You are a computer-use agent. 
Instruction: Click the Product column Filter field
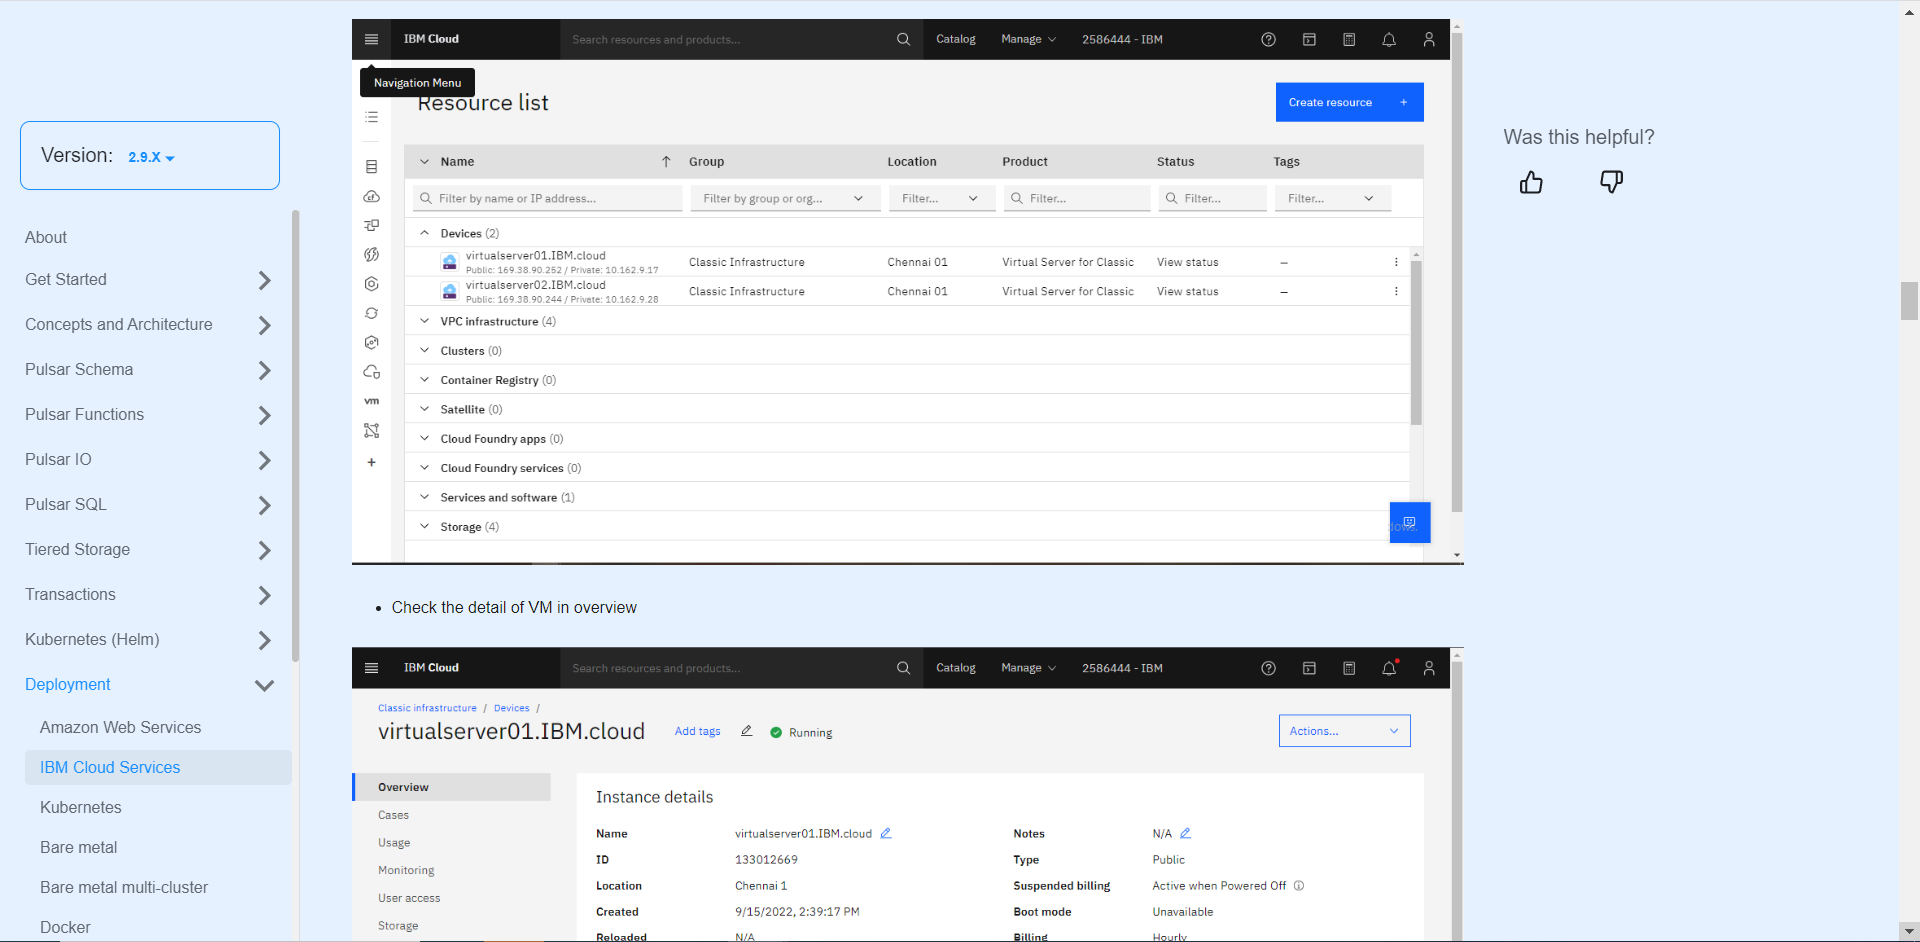[x=1077, y=198]
